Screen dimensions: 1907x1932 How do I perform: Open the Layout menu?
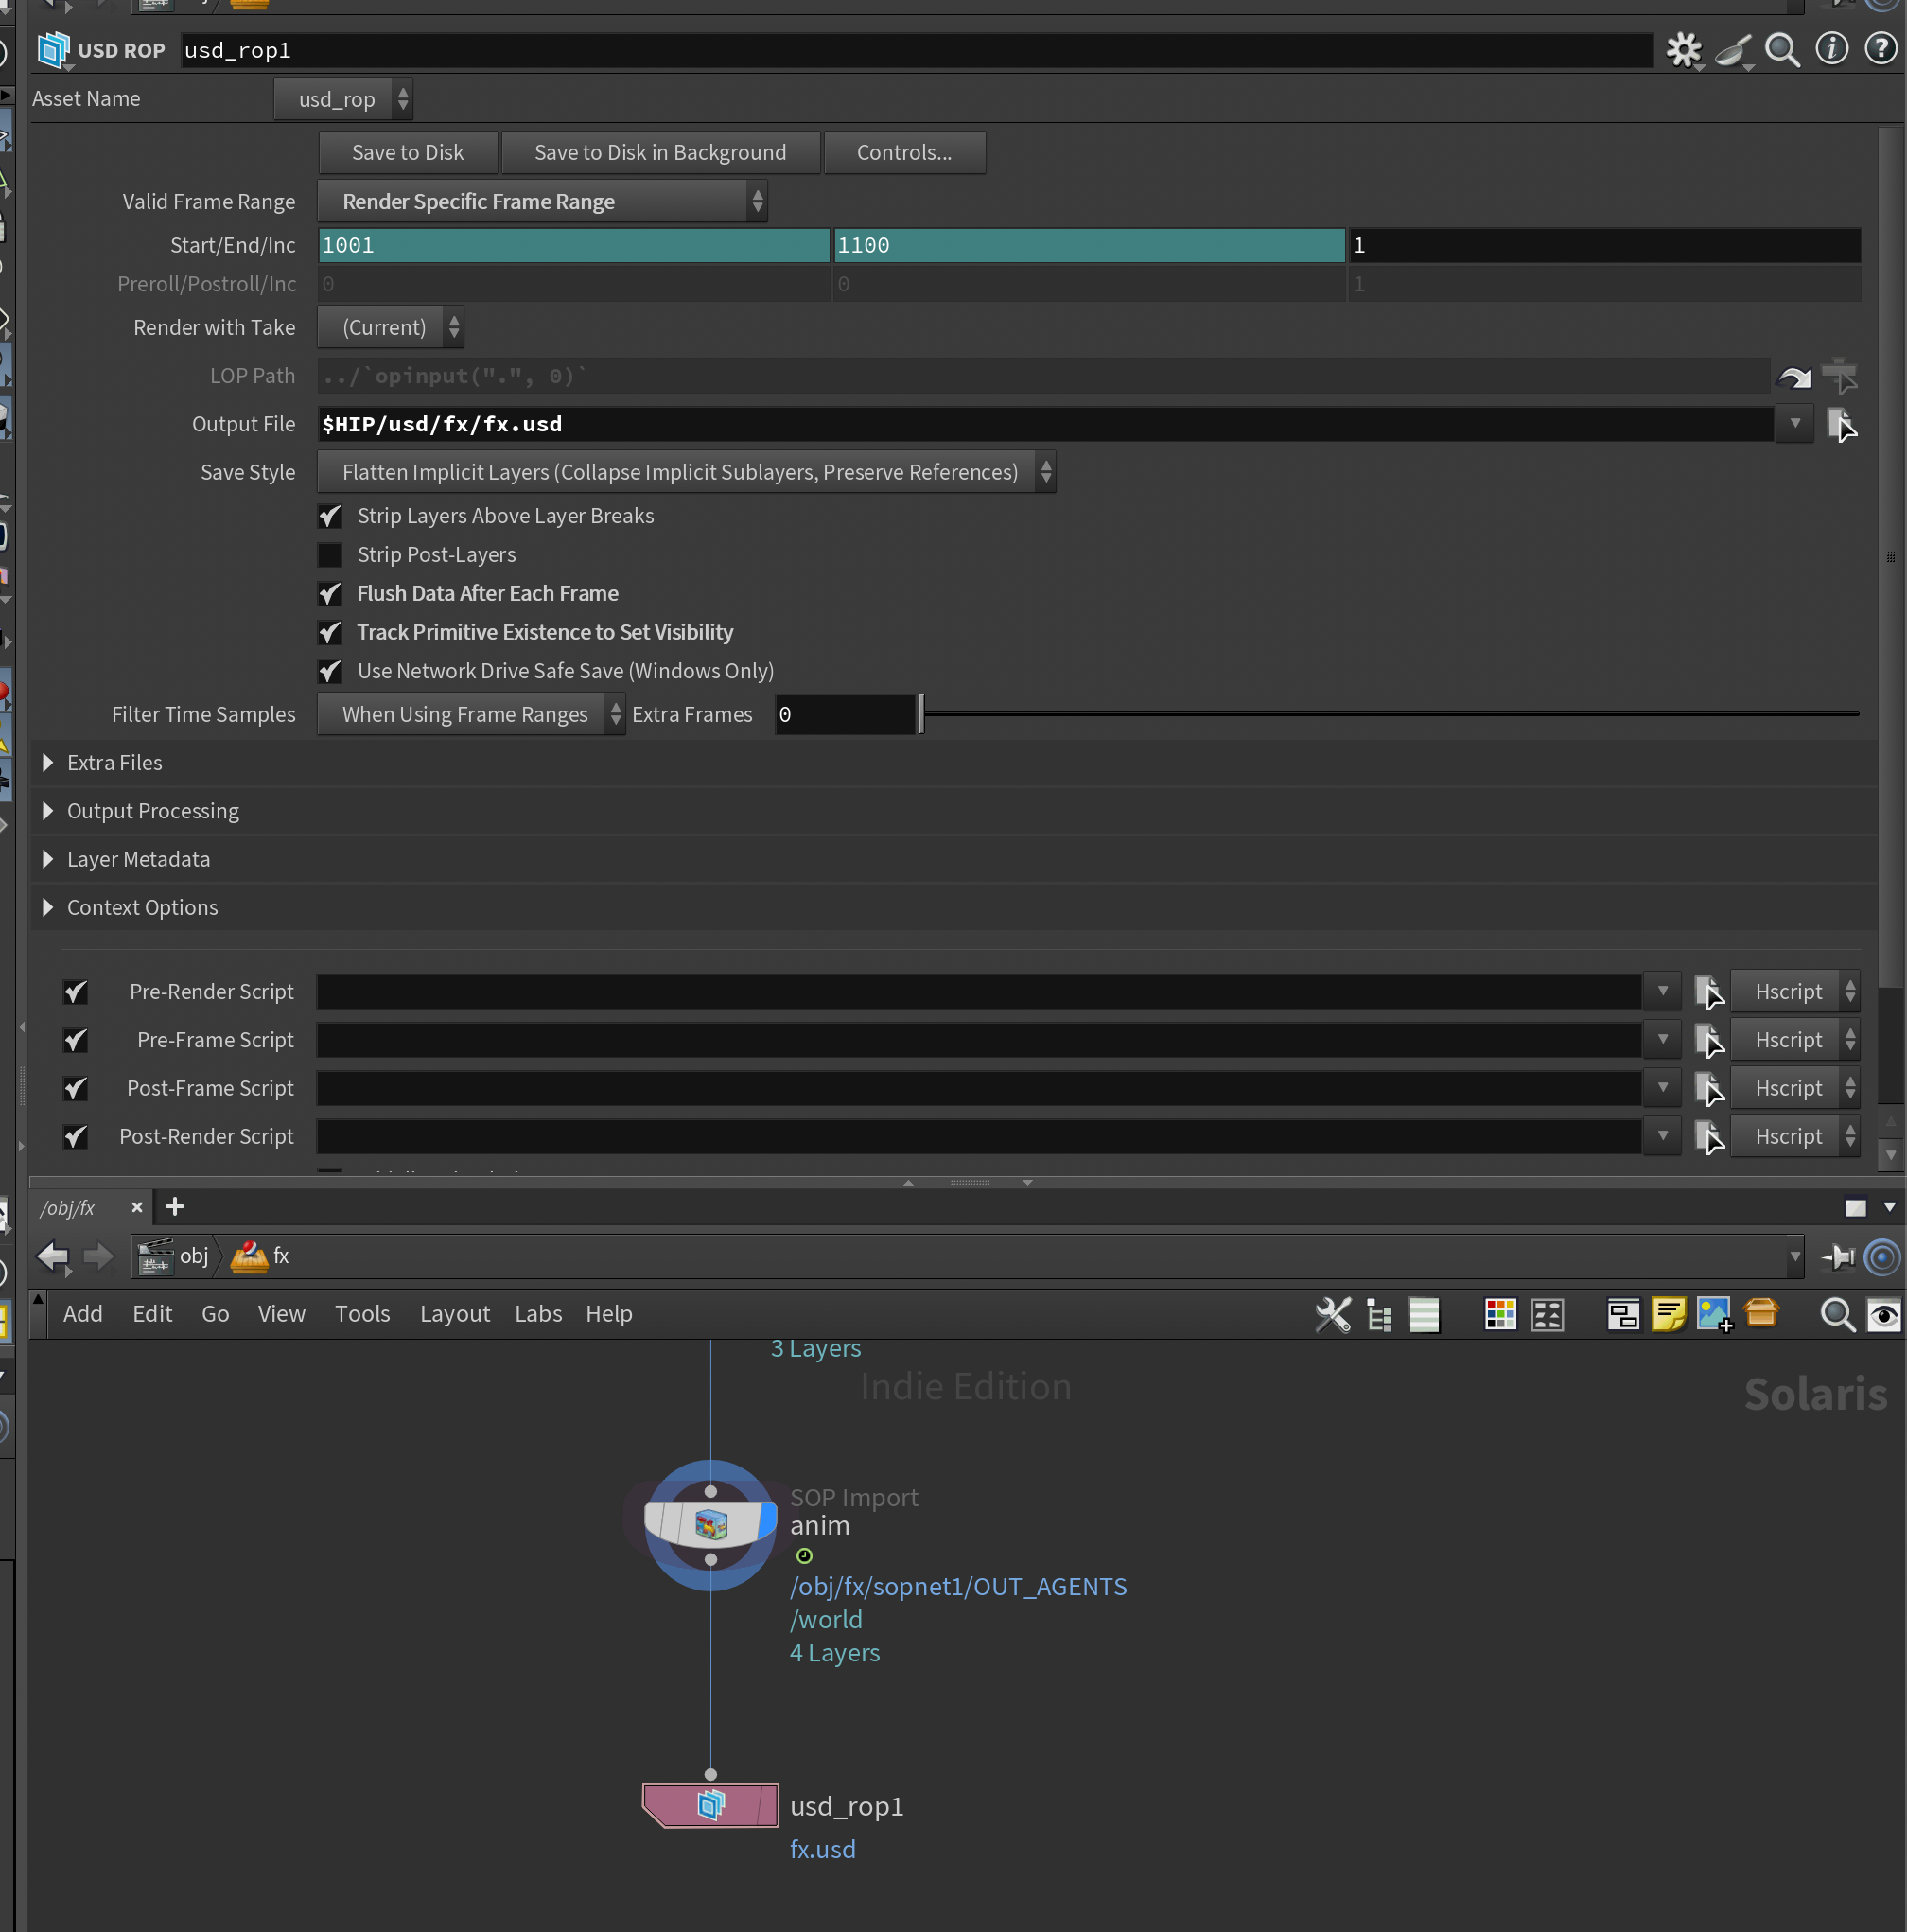pos(454,1314)
